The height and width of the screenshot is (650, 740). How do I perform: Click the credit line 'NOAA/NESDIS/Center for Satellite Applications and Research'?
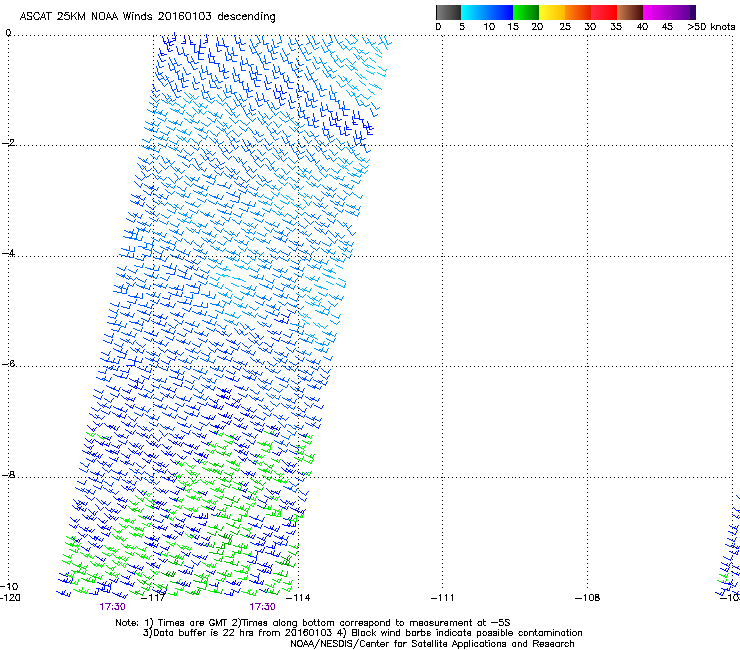tap(432, 644)
